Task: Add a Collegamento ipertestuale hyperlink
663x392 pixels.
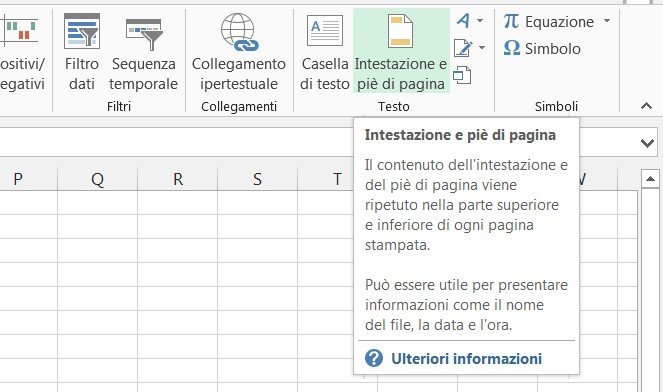Action: tap(238, 52)
